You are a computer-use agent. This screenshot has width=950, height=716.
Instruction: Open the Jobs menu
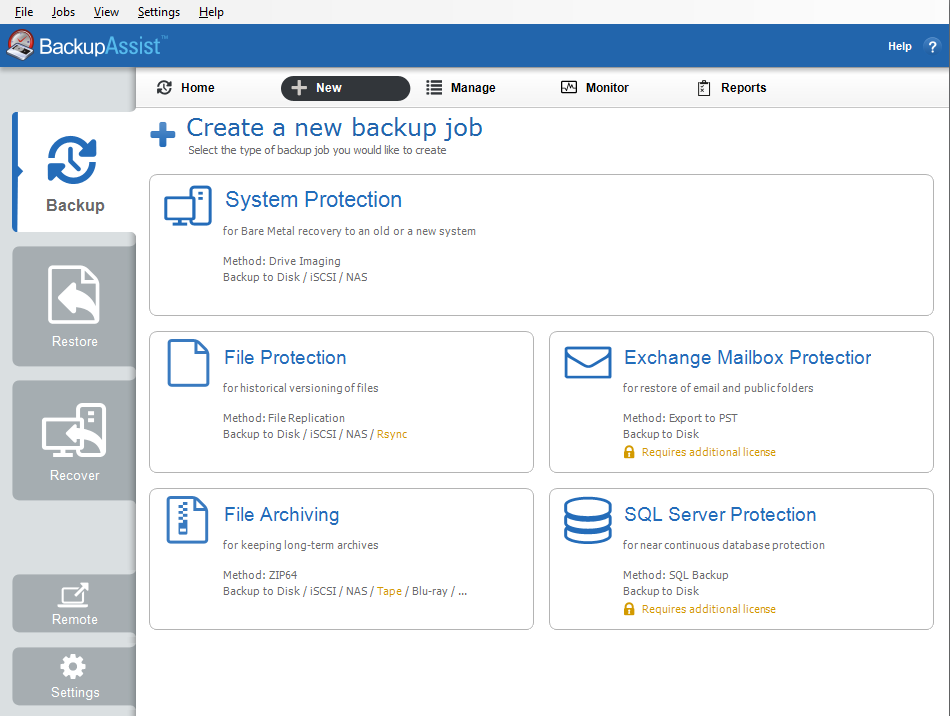coord(62,11)
